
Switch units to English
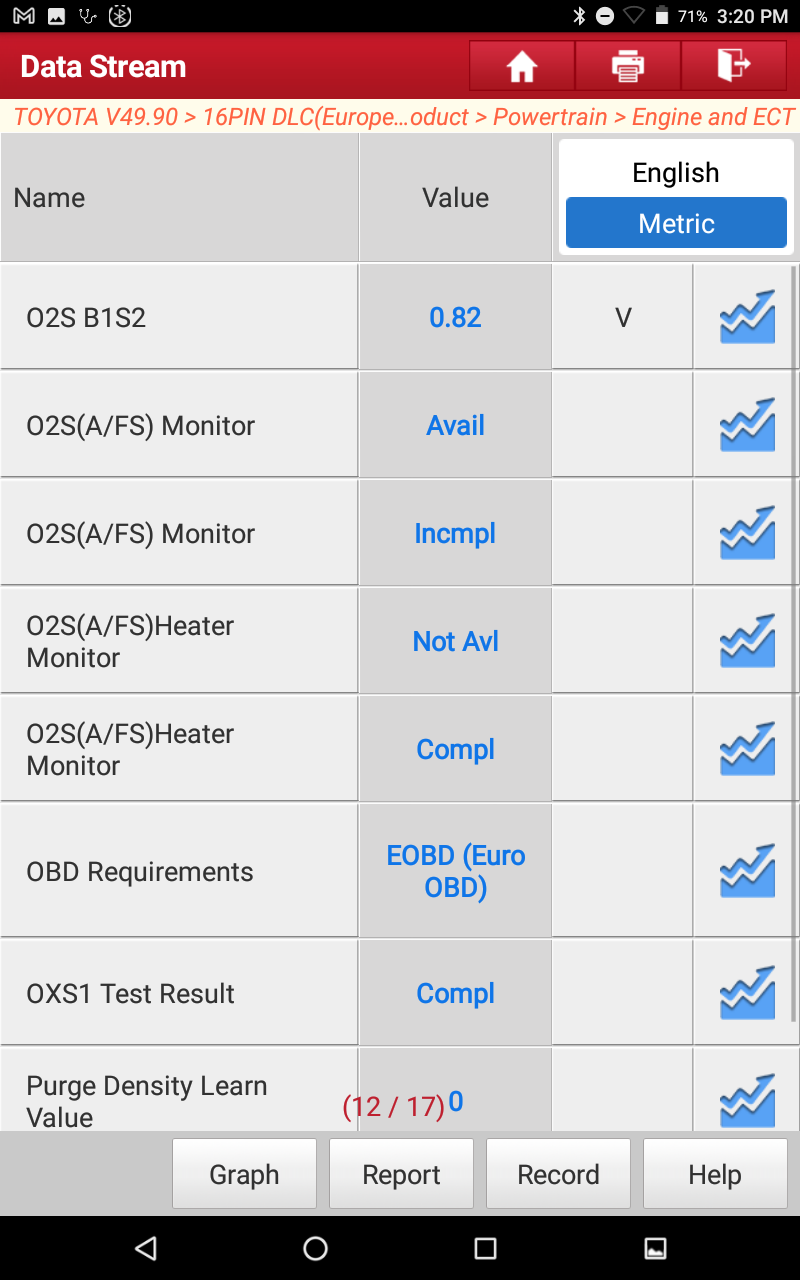[676, 173]
